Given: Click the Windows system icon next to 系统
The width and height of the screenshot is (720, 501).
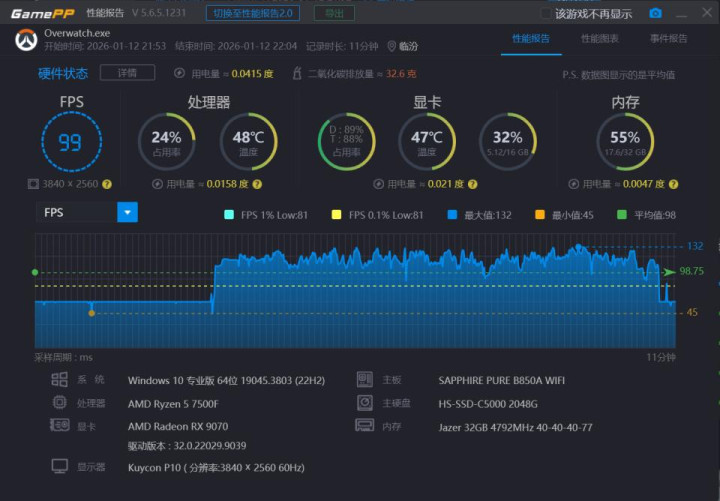Looking at the screenshot, I should click(60, 379).
